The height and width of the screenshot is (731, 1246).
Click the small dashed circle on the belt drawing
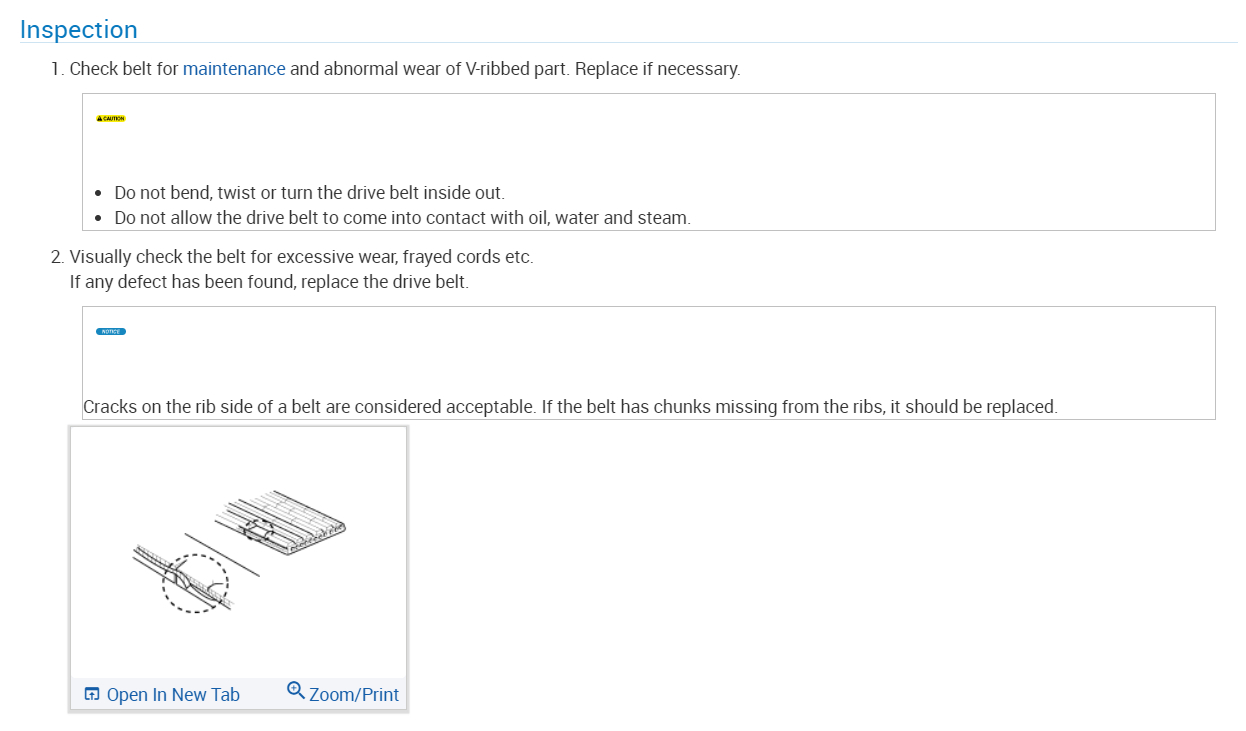pos(259,529)
